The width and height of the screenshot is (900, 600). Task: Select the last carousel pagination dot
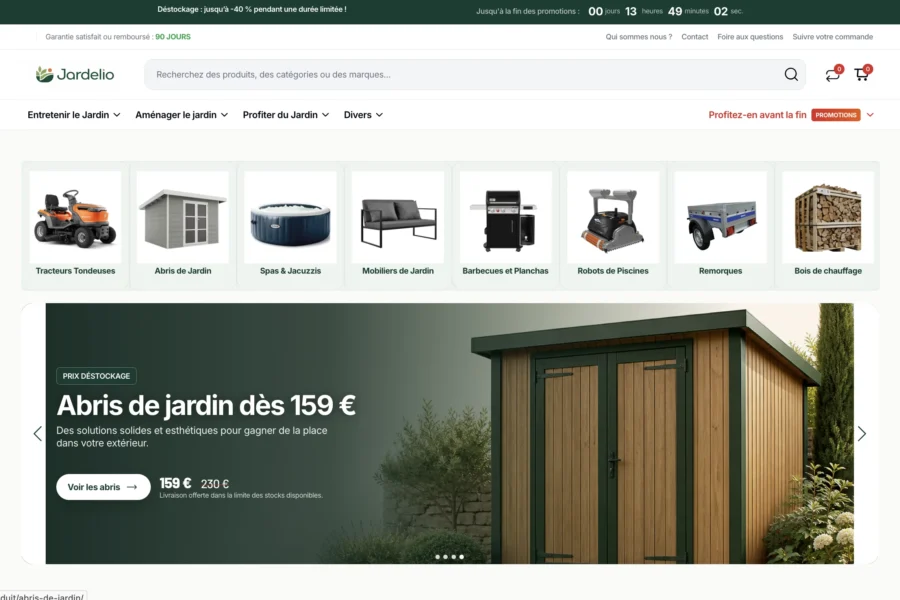tap(461, 557)
